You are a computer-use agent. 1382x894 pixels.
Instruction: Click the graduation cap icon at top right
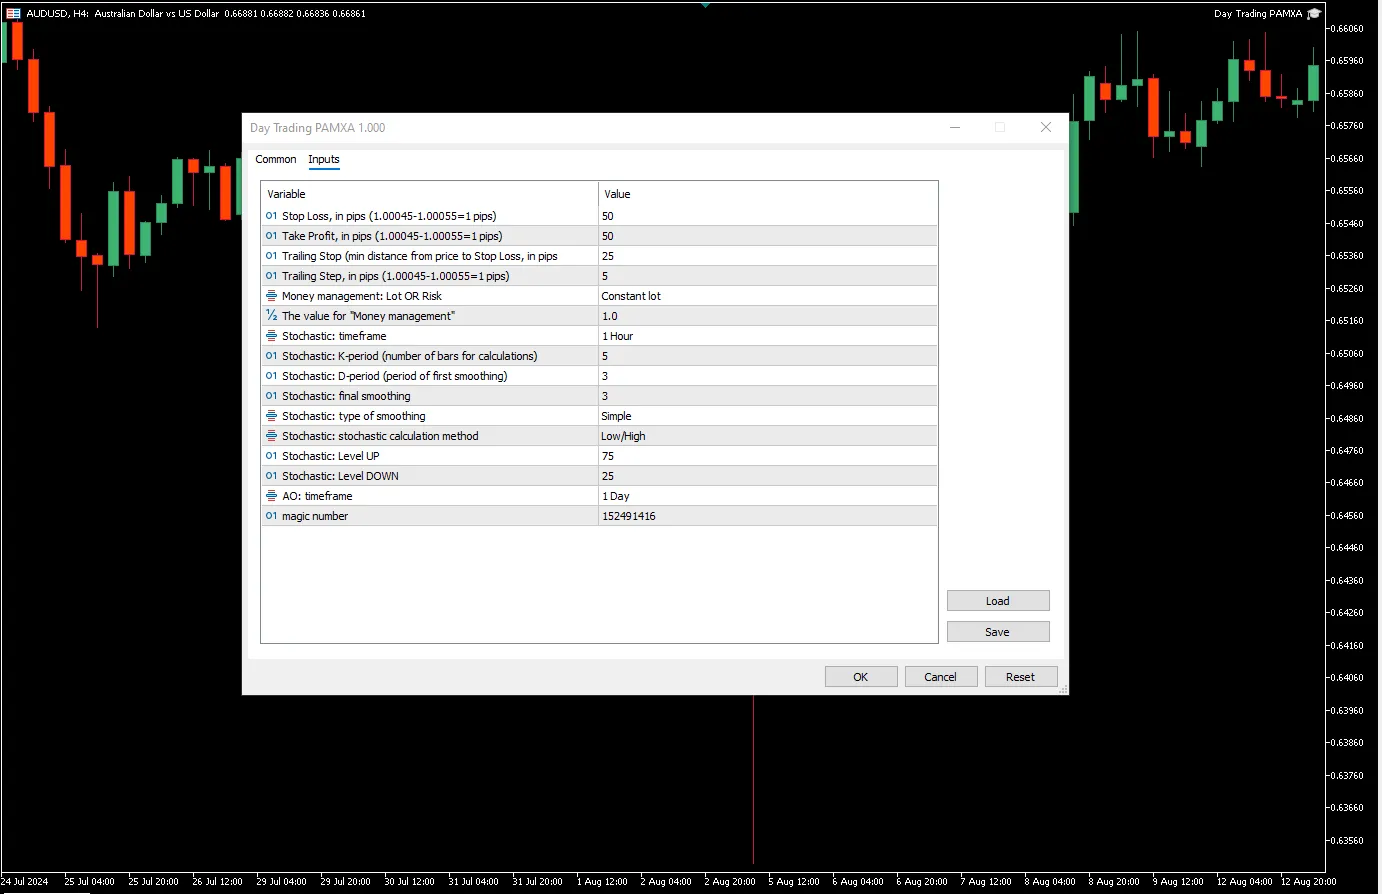pos(1314,13)
